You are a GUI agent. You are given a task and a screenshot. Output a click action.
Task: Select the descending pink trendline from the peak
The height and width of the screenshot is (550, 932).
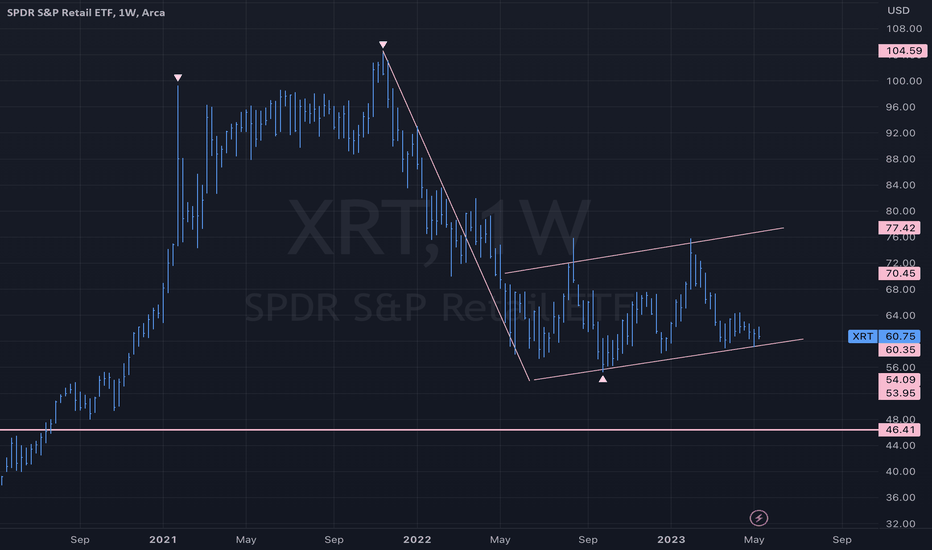456,216
